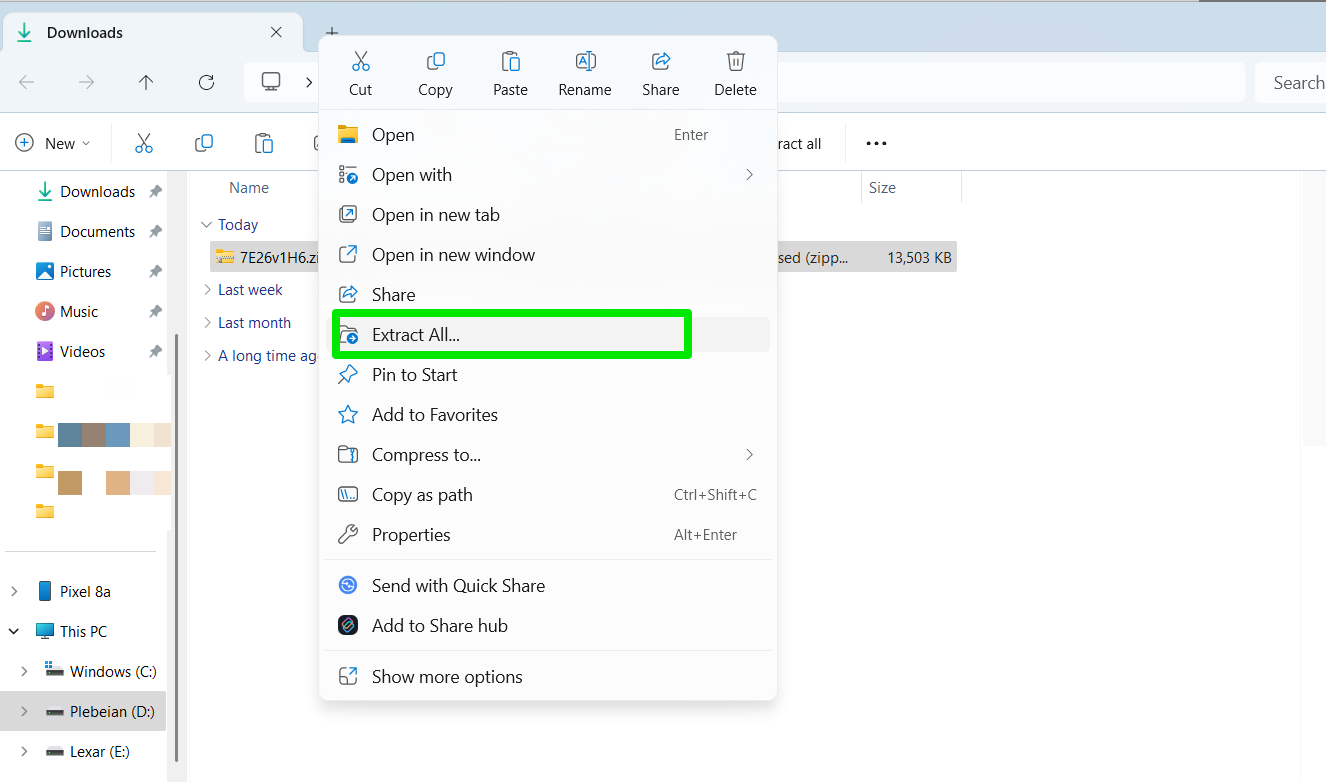The width and height of the screenshot is (1326, 782).
Task: Select Pixel 8a device
Action: pos(86,592)
